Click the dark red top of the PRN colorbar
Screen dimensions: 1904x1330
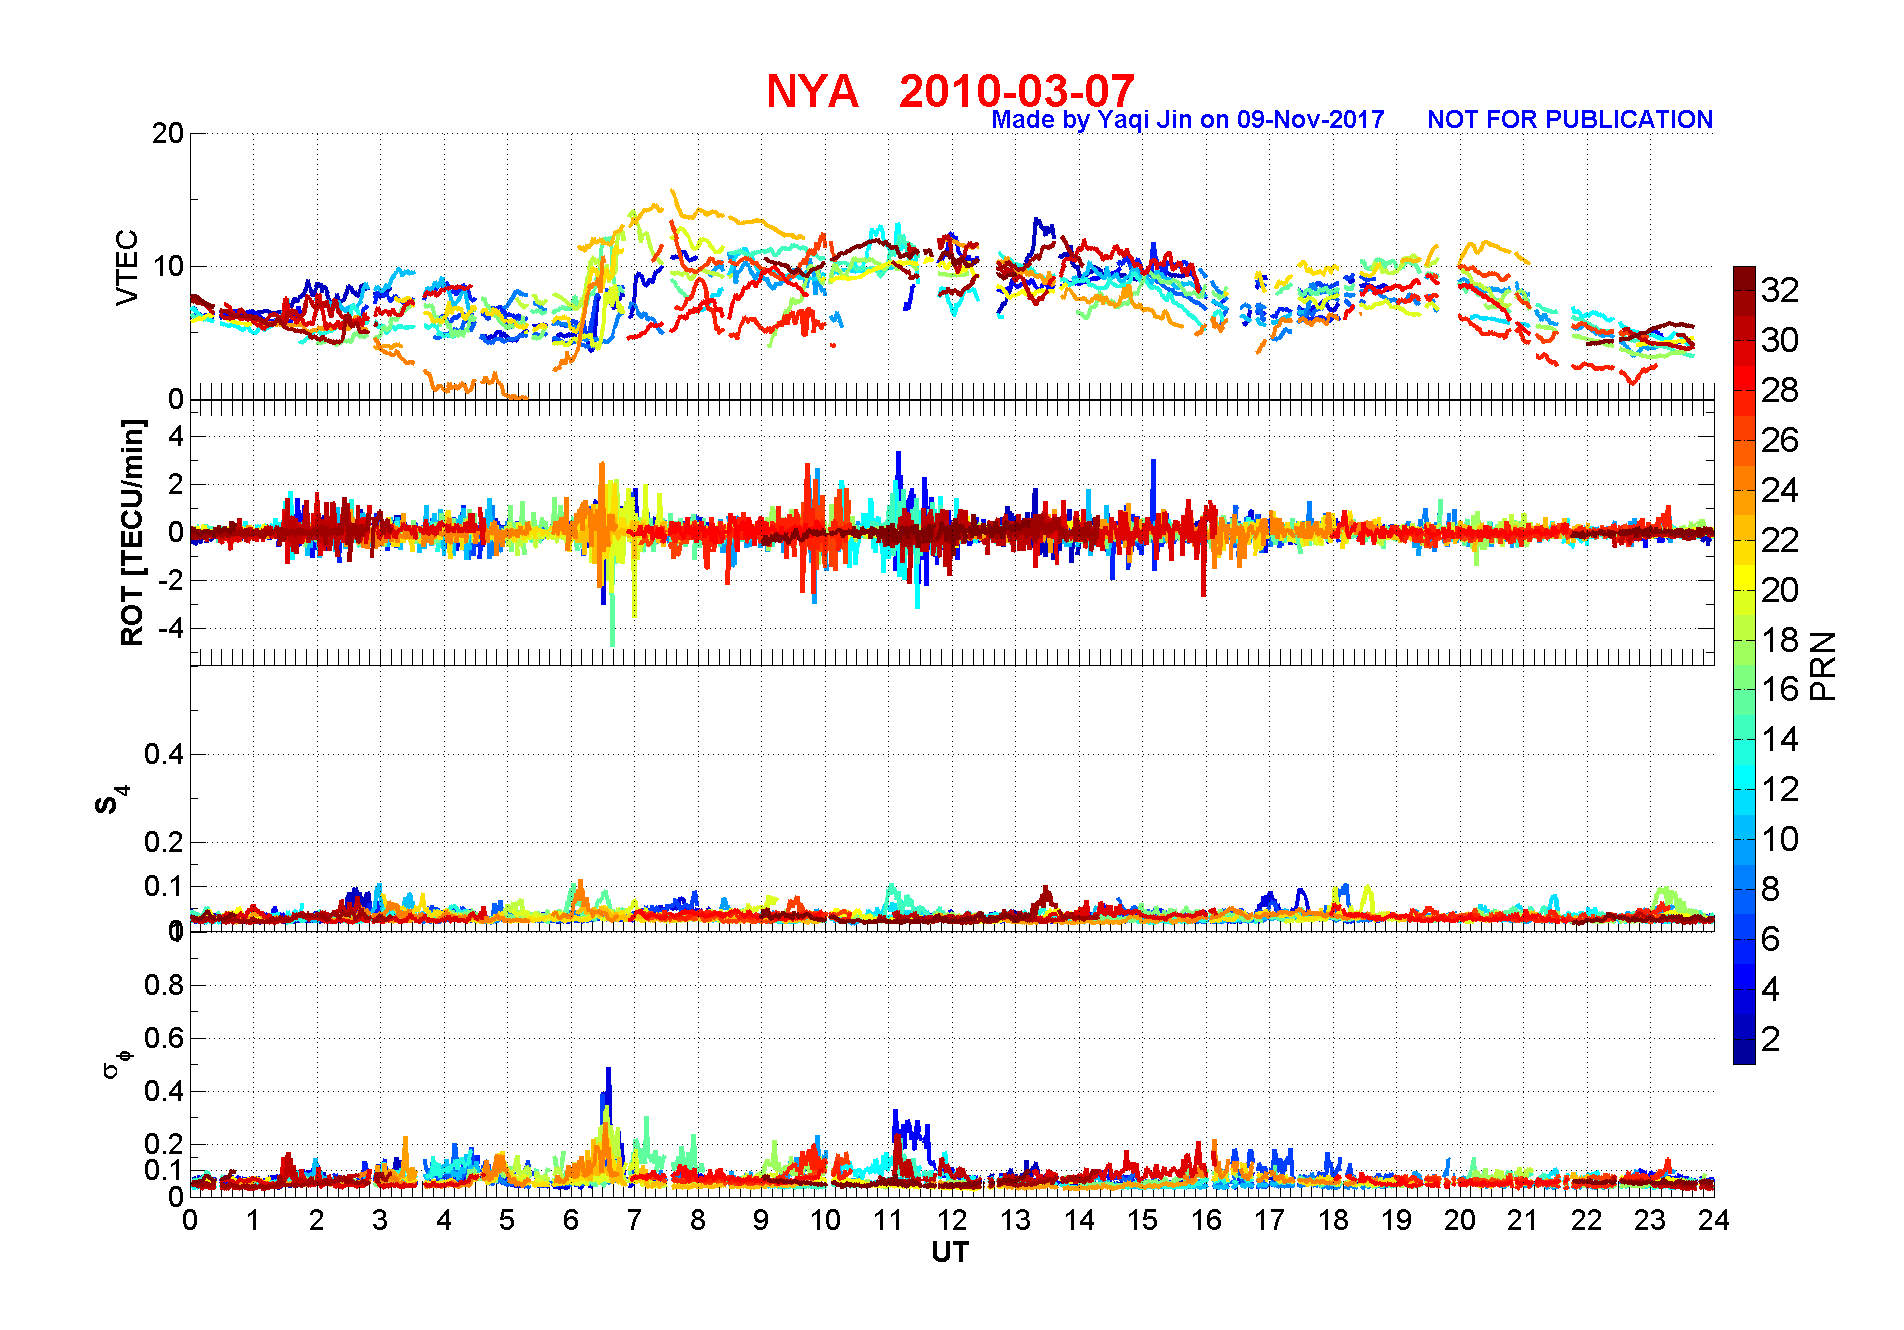click(1744, 278)
